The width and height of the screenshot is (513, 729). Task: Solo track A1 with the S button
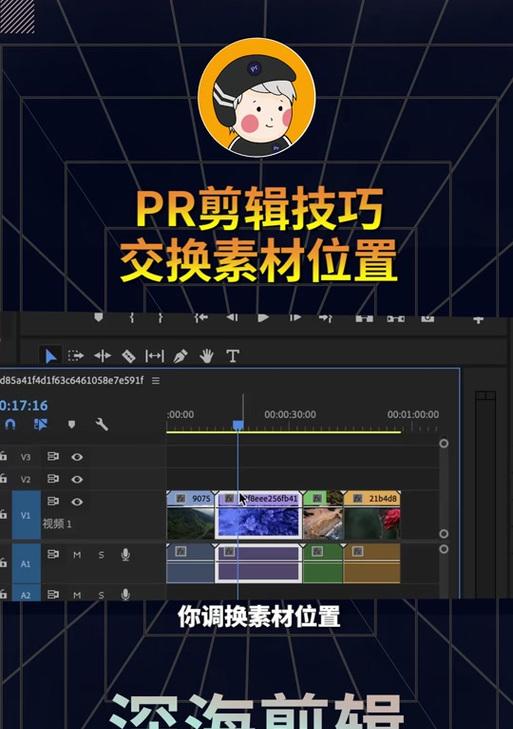[101, 555]
